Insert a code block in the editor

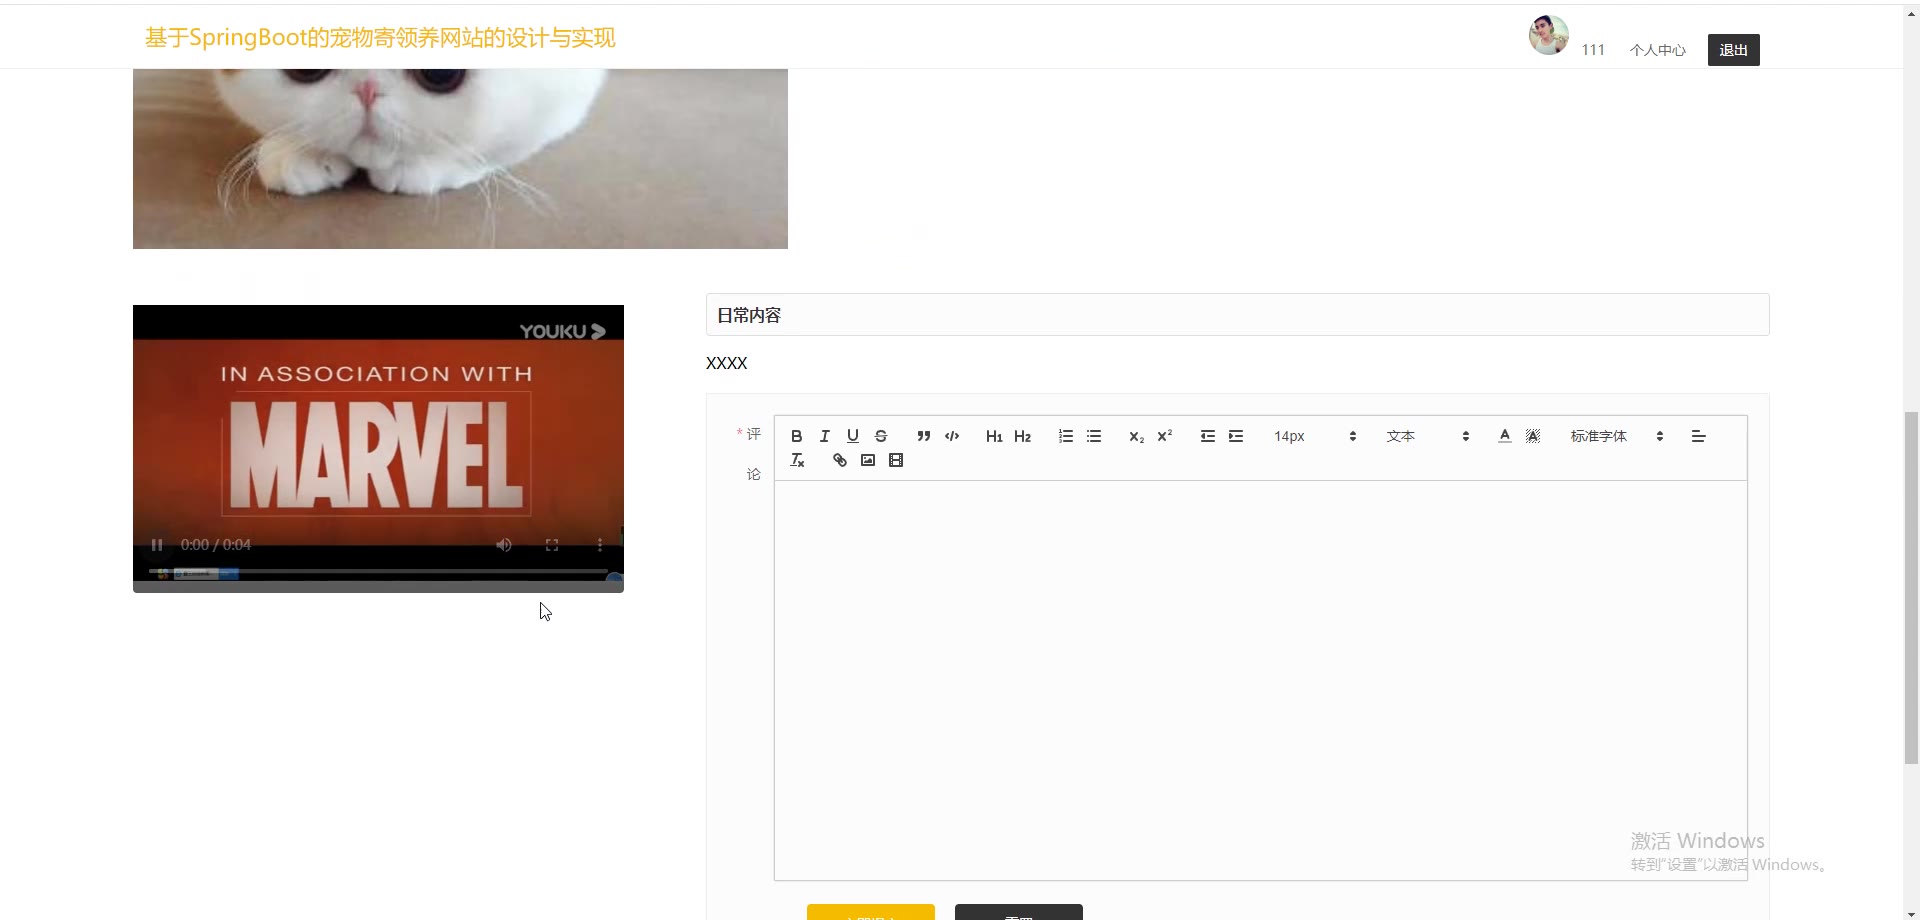951,436
